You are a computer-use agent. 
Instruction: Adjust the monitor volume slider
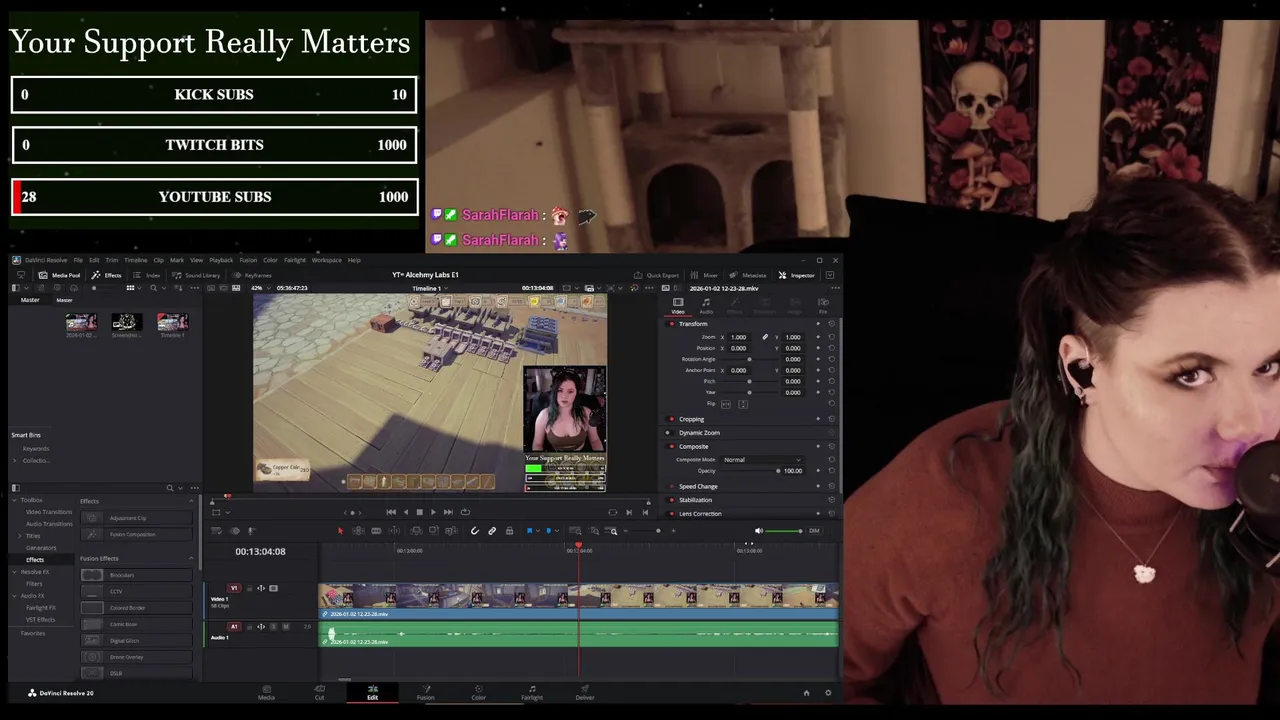(784, 531)
